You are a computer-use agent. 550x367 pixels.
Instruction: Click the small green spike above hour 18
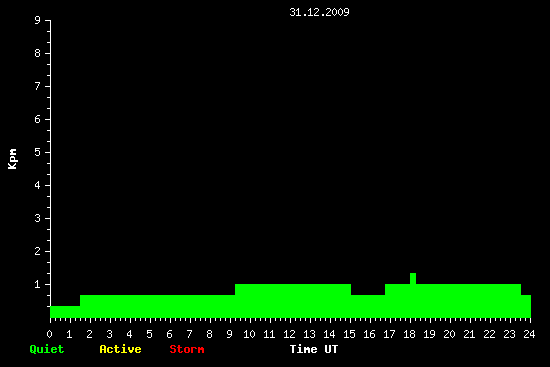(x=413, y=279)
